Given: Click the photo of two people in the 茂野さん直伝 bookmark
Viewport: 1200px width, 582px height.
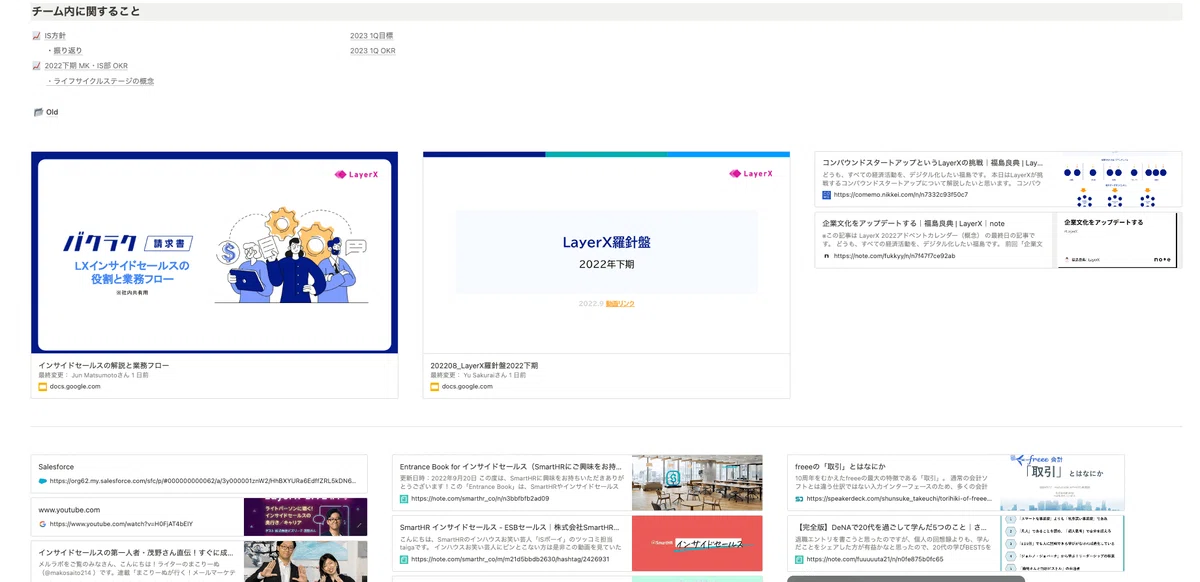Looking at the screenshot, I should tap(305, 561).
